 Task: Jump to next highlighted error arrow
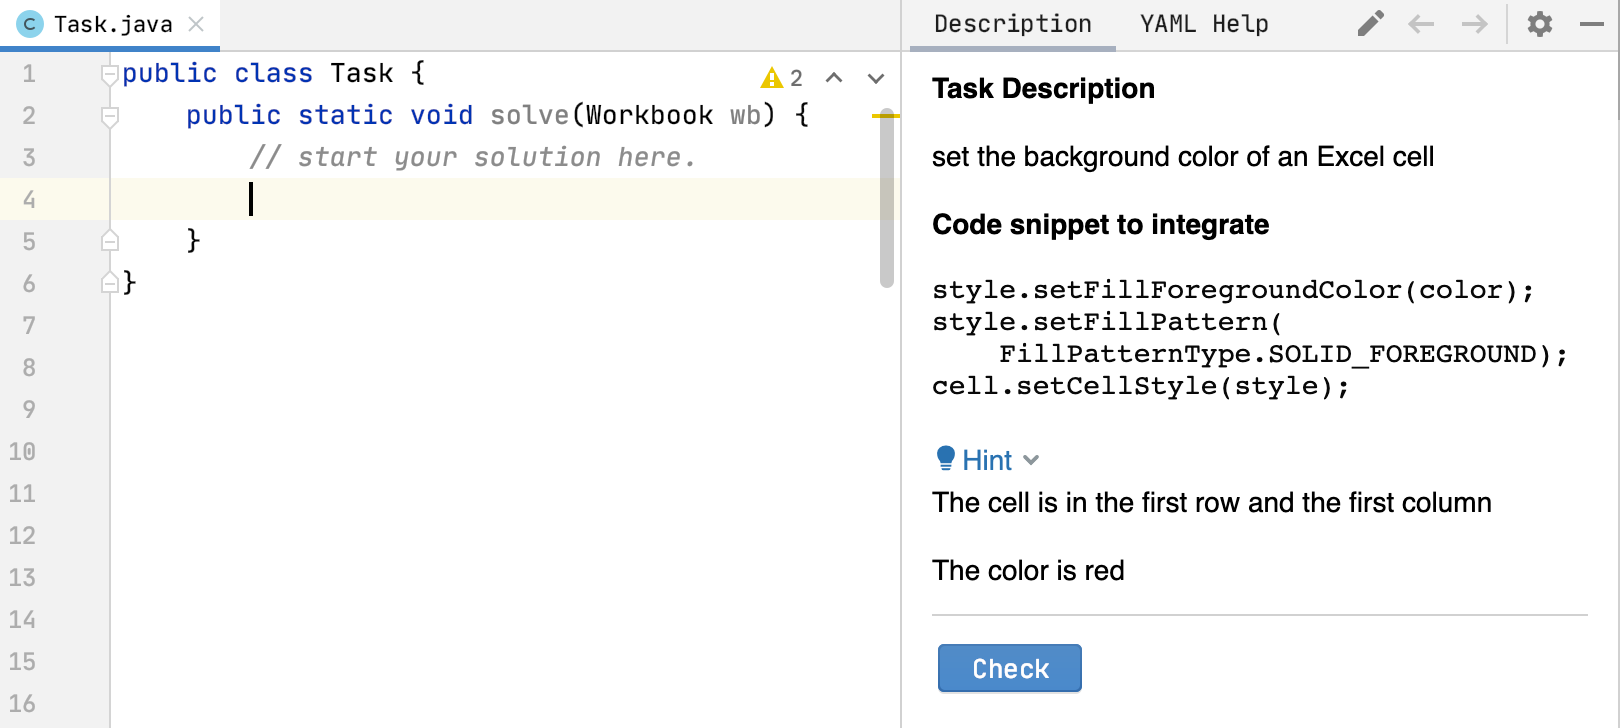point(876,78)
